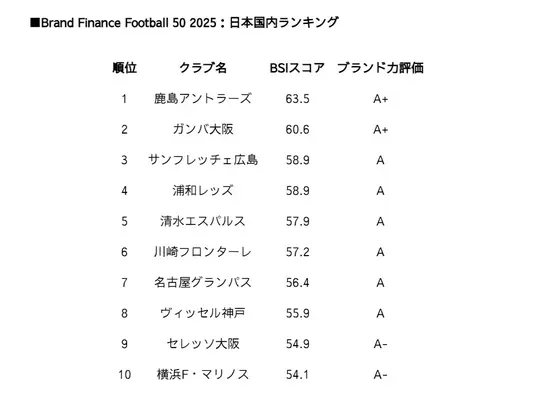Click 横浜F・マリノス club name
Image resolution: width=536 pixels, height=399 pixels.
(x=203, y=374)
